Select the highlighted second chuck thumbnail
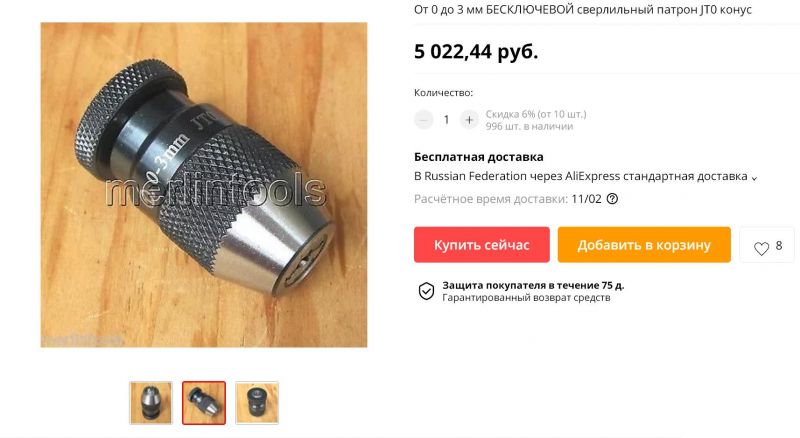The width and height of the screenshot is (800, 438). pos(204,403)
